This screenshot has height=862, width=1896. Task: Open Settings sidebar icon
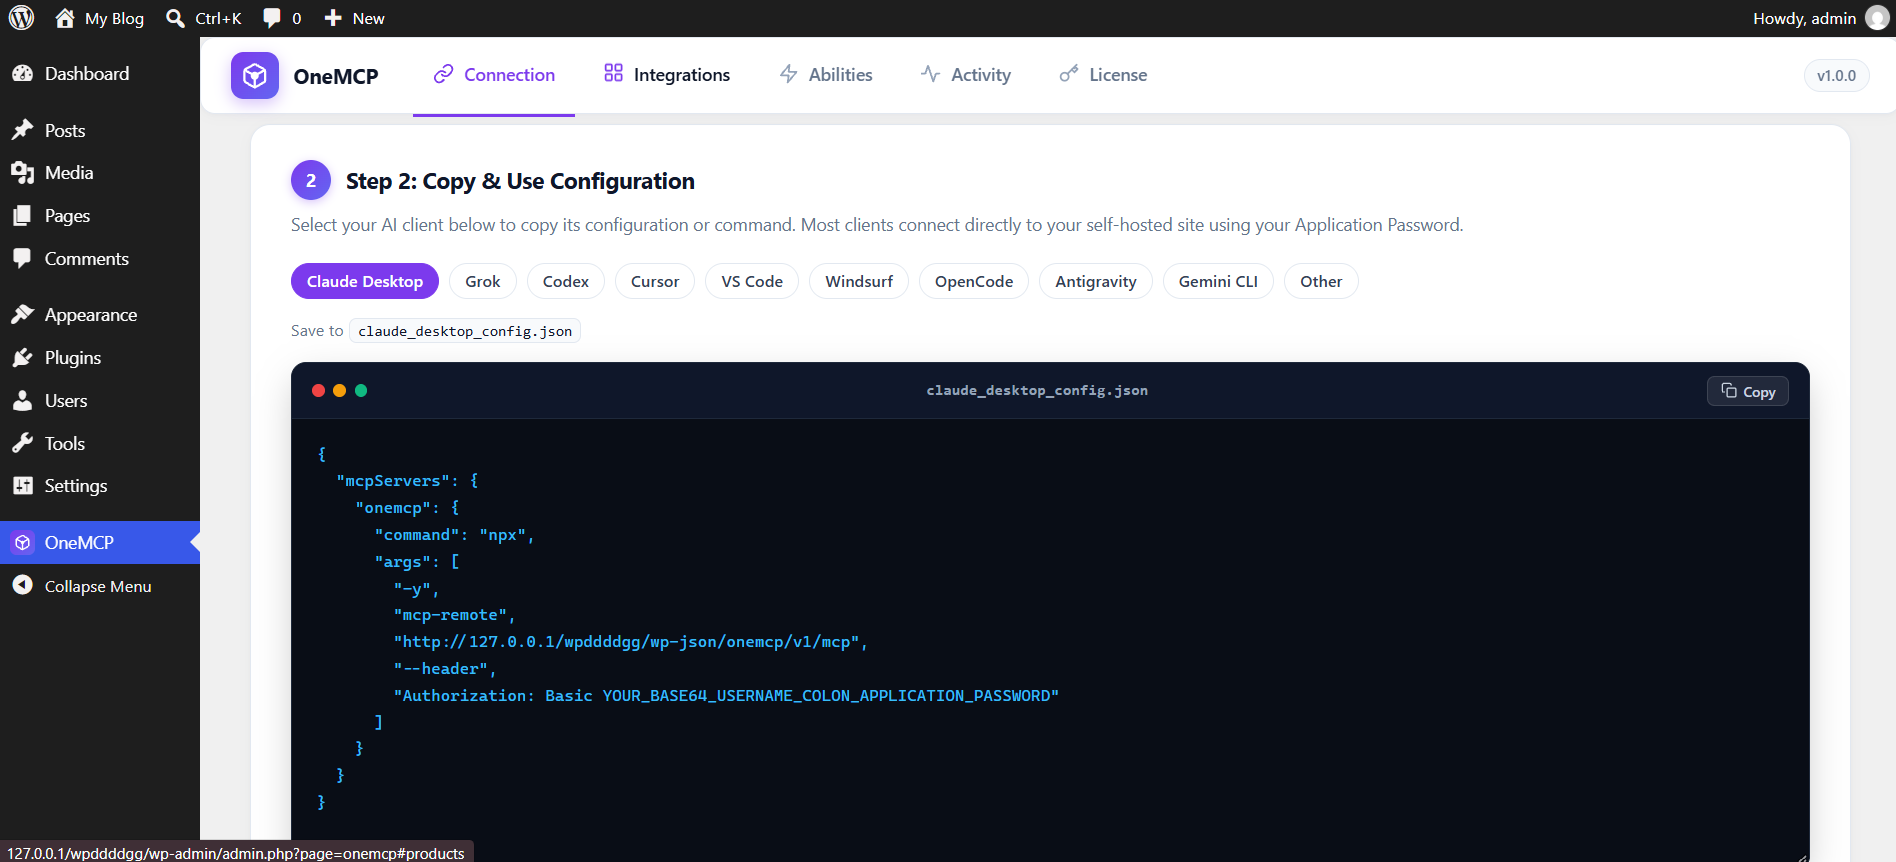coord(22,486)
